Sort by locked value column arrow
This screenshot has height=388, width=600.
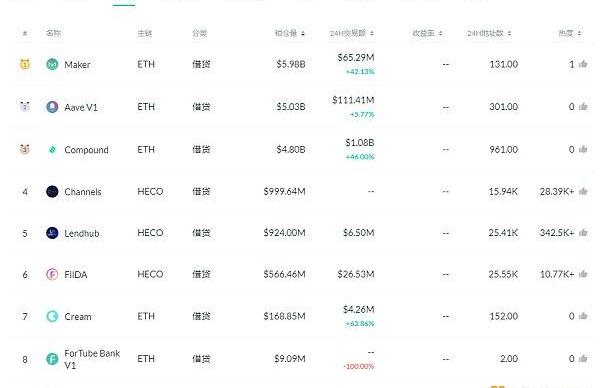coord(303,34)
